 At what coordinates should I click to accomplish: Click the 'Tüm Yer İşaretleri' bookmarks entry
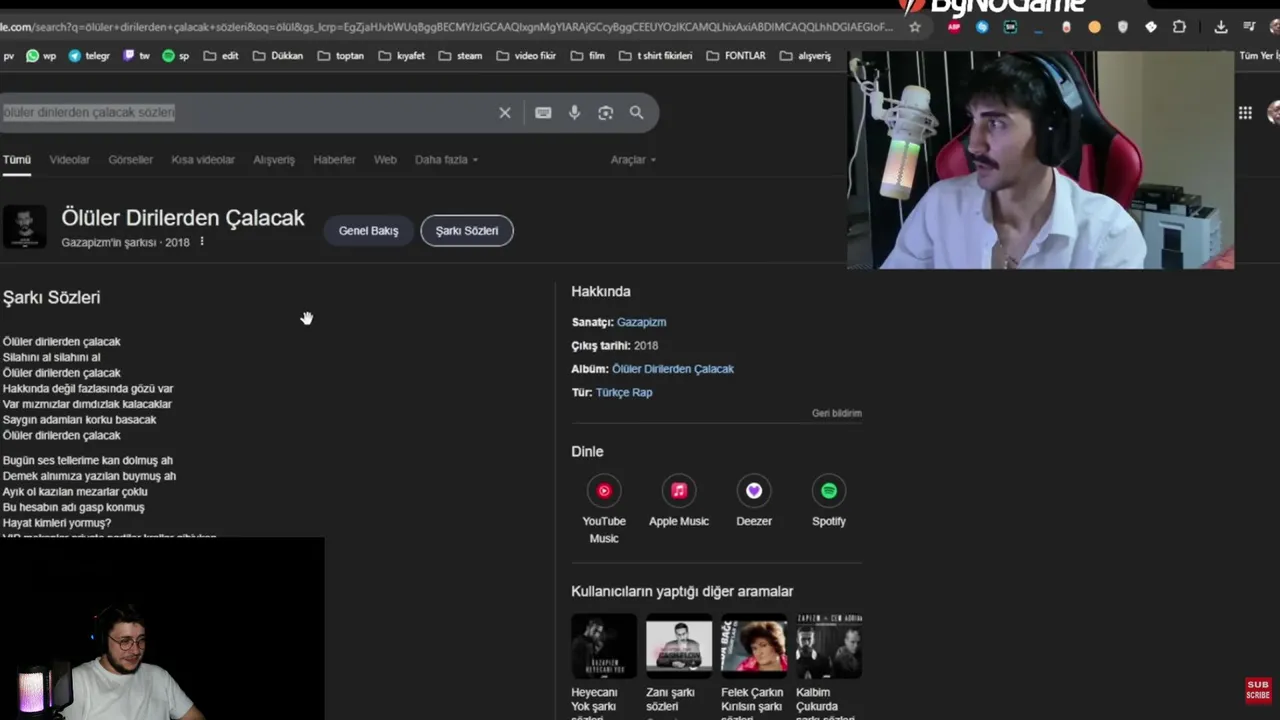click(1259, 56)
